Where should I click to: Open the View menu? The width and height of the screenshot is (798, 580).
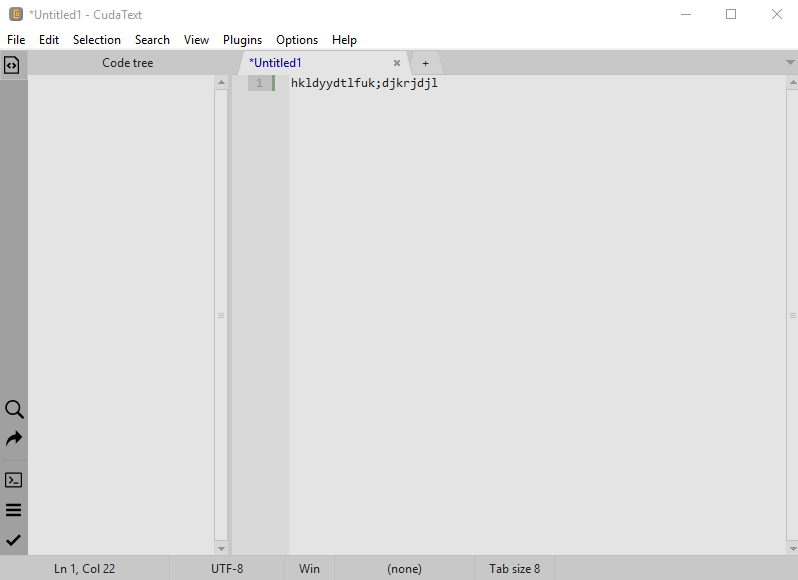[196, 40]
